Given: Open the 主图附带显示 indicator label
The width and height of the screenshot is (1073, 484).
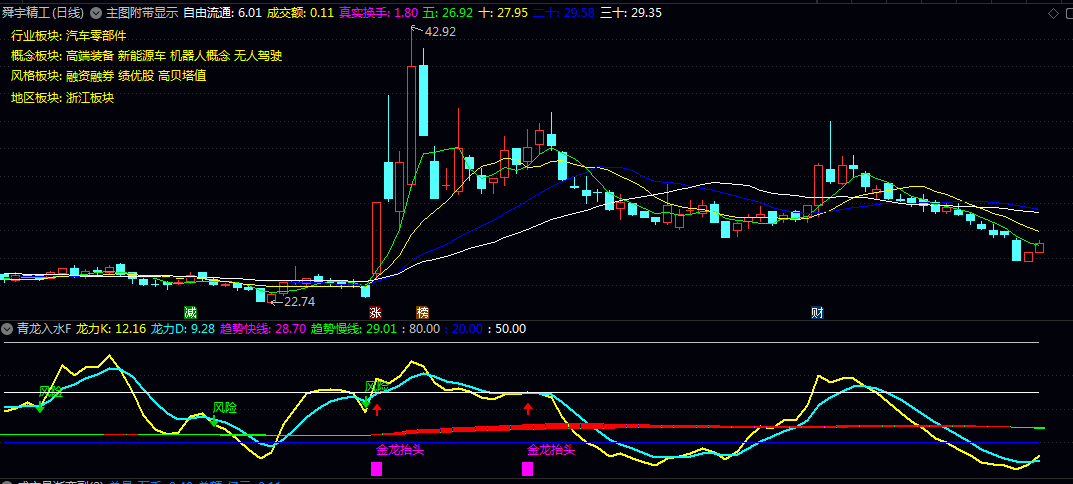Looking at the screenshot, I should (x=142, y=13).
